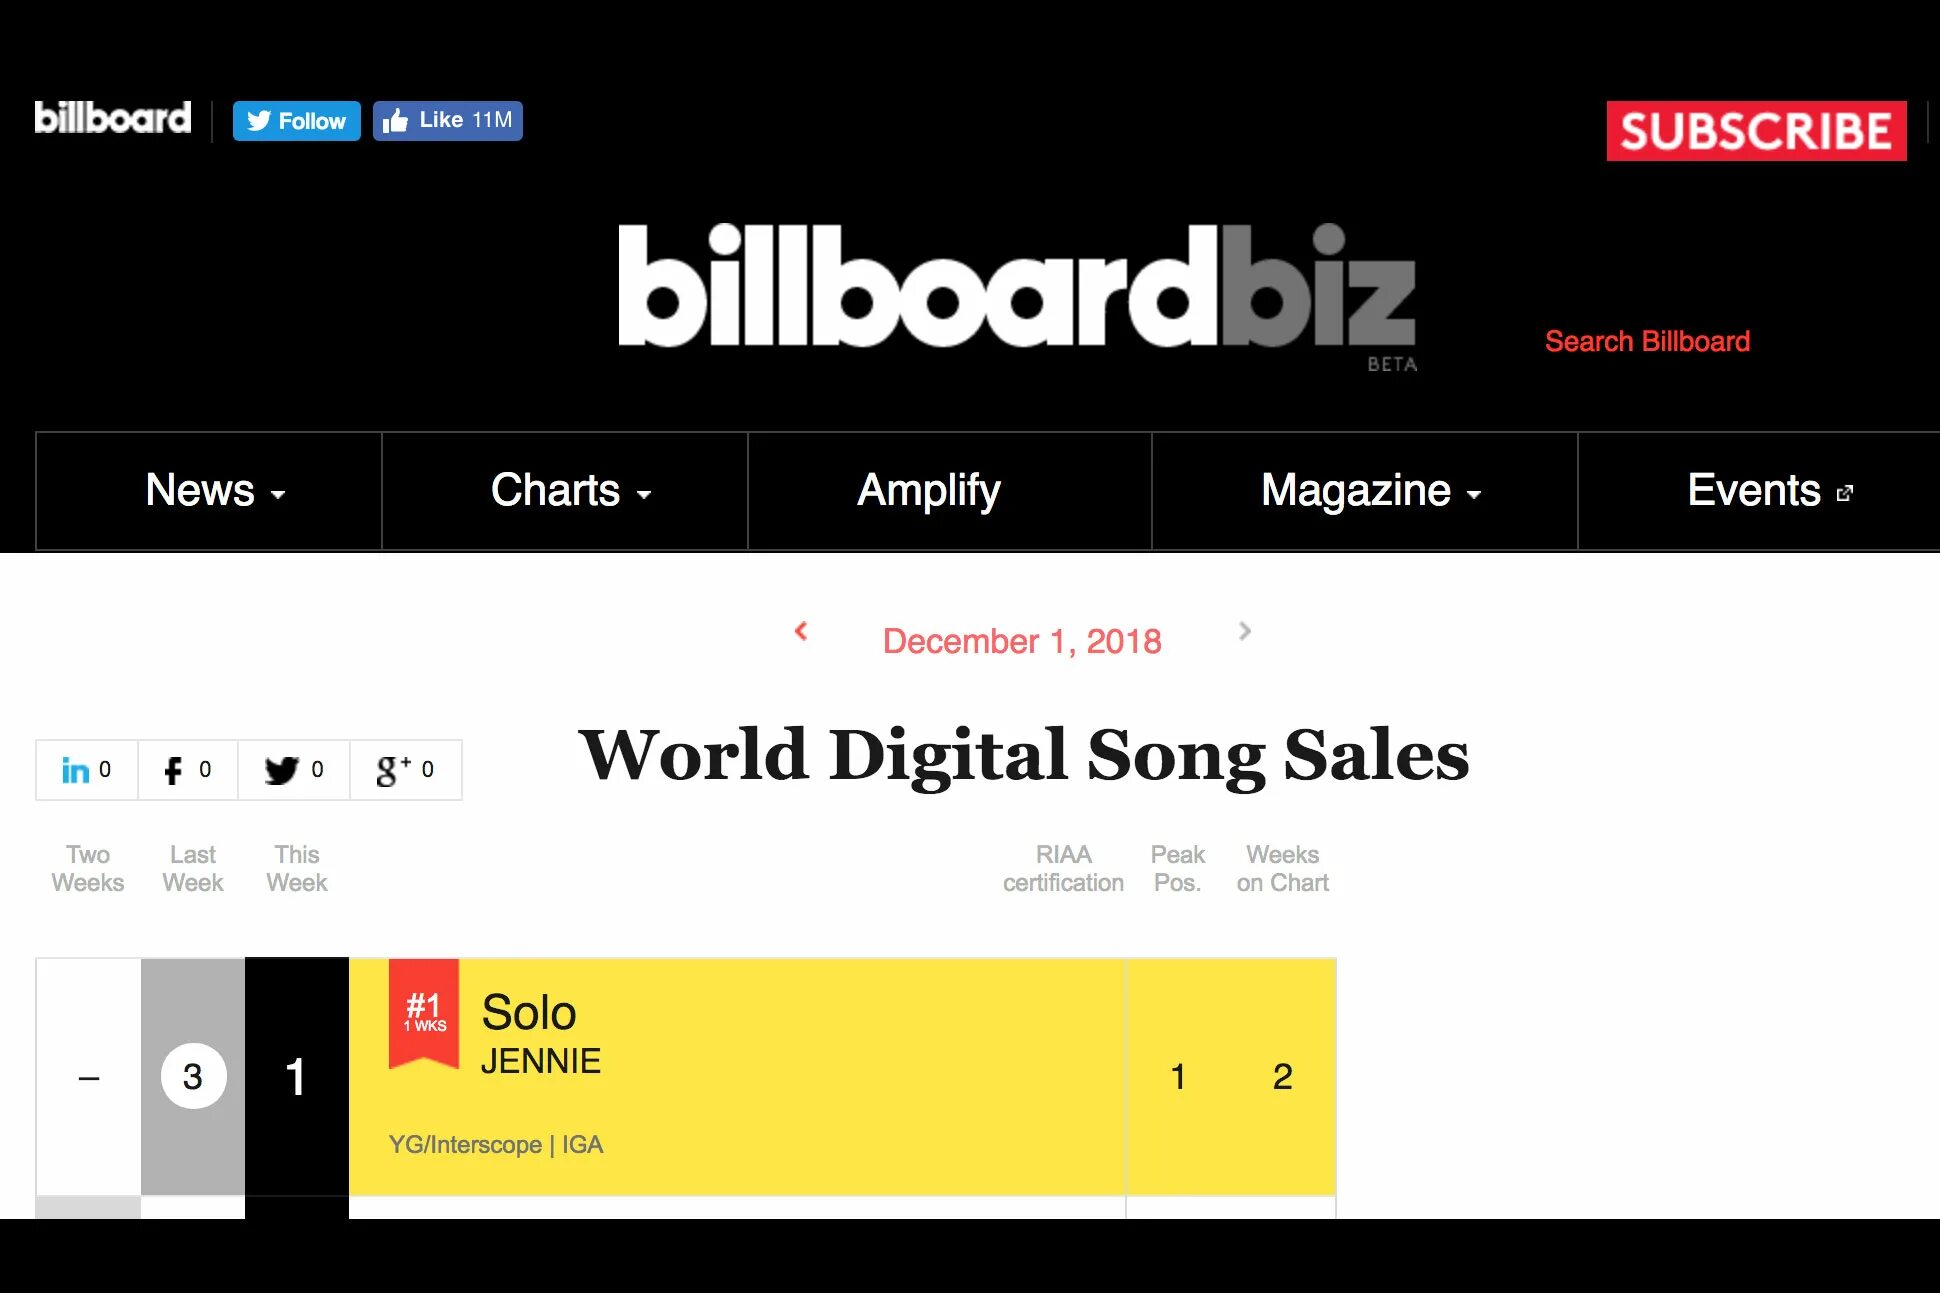The width and height of the screenshot is (1940, 1293).
Task: Share the chart on LinkedIn
Action: click(x=86, y=770)
